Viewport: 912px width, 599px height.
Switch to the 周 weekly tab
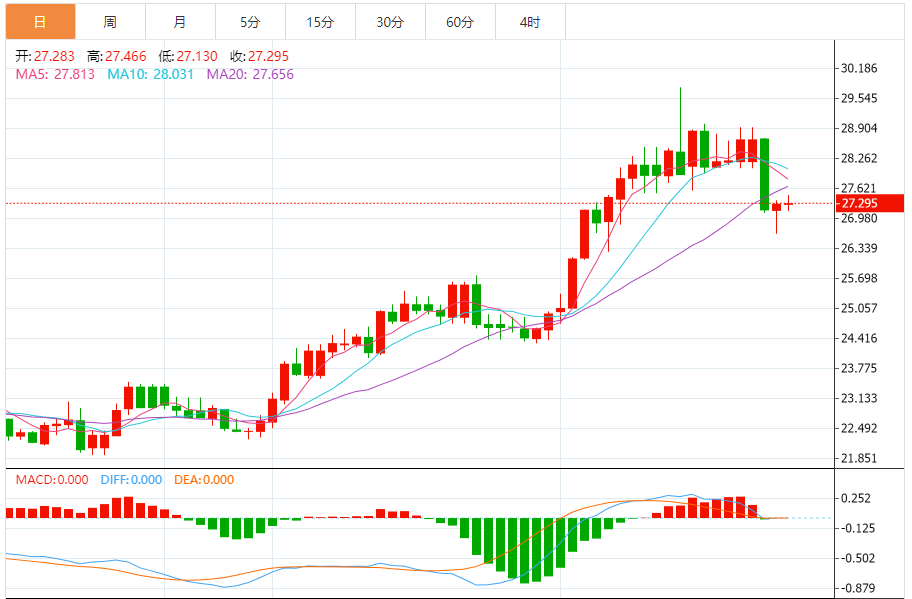click(x=111, y=22)
